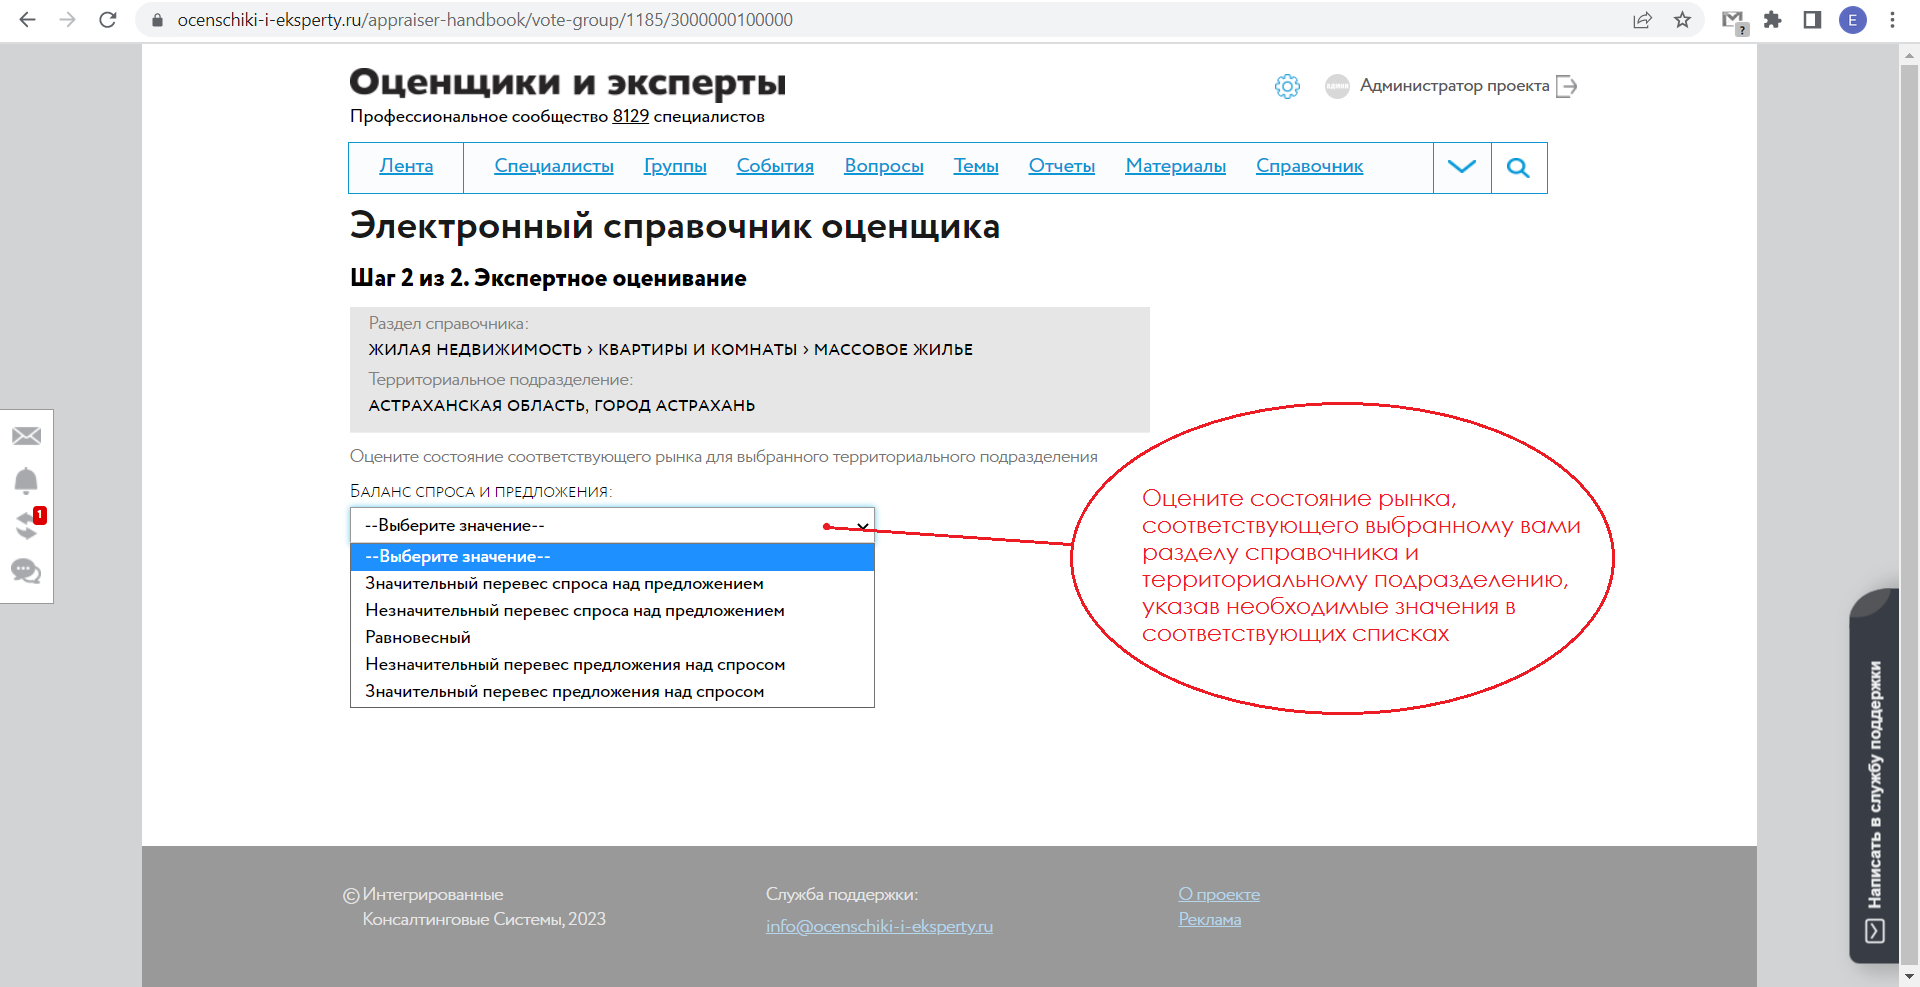Click the share page icon in address bar
The height and width of the screenshot is (987, 1920).
coord(1642,20)
